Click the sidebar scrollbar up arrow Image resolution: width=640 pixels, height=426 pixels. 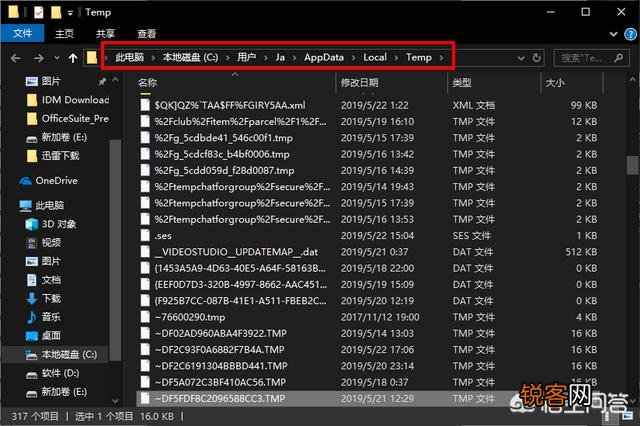[x=116, y=80]
